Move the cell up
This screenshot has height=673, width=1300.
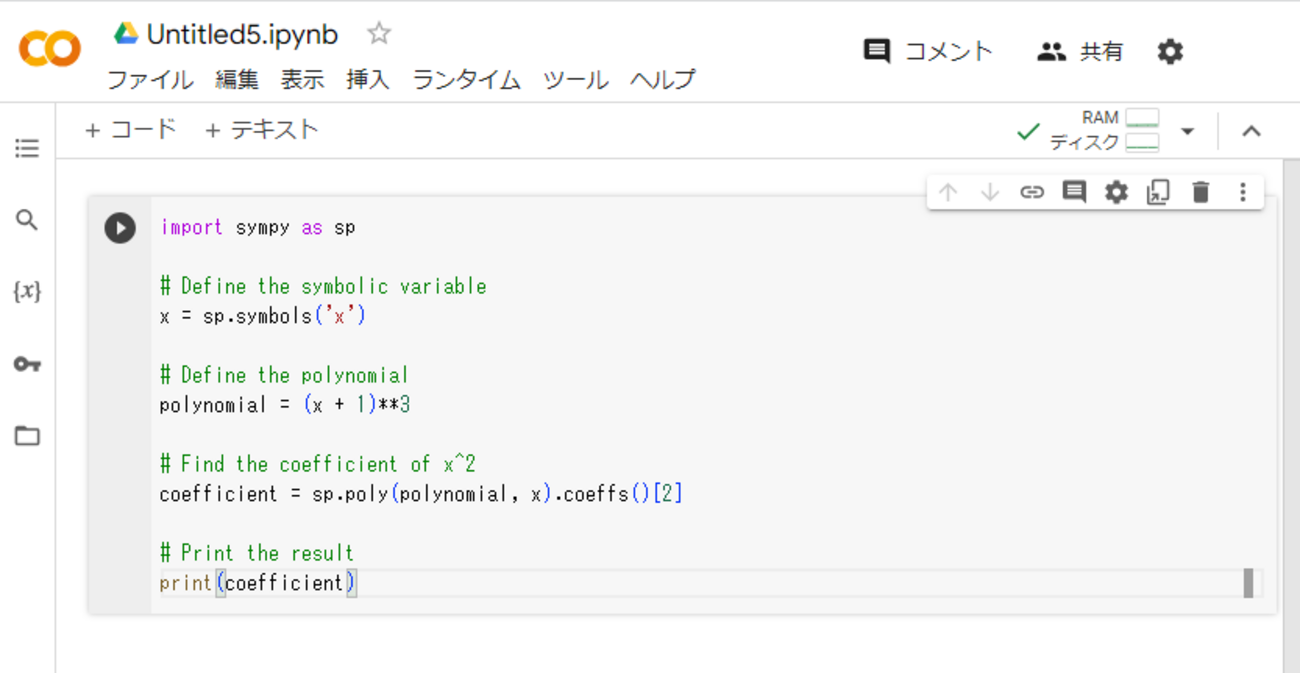948,191
